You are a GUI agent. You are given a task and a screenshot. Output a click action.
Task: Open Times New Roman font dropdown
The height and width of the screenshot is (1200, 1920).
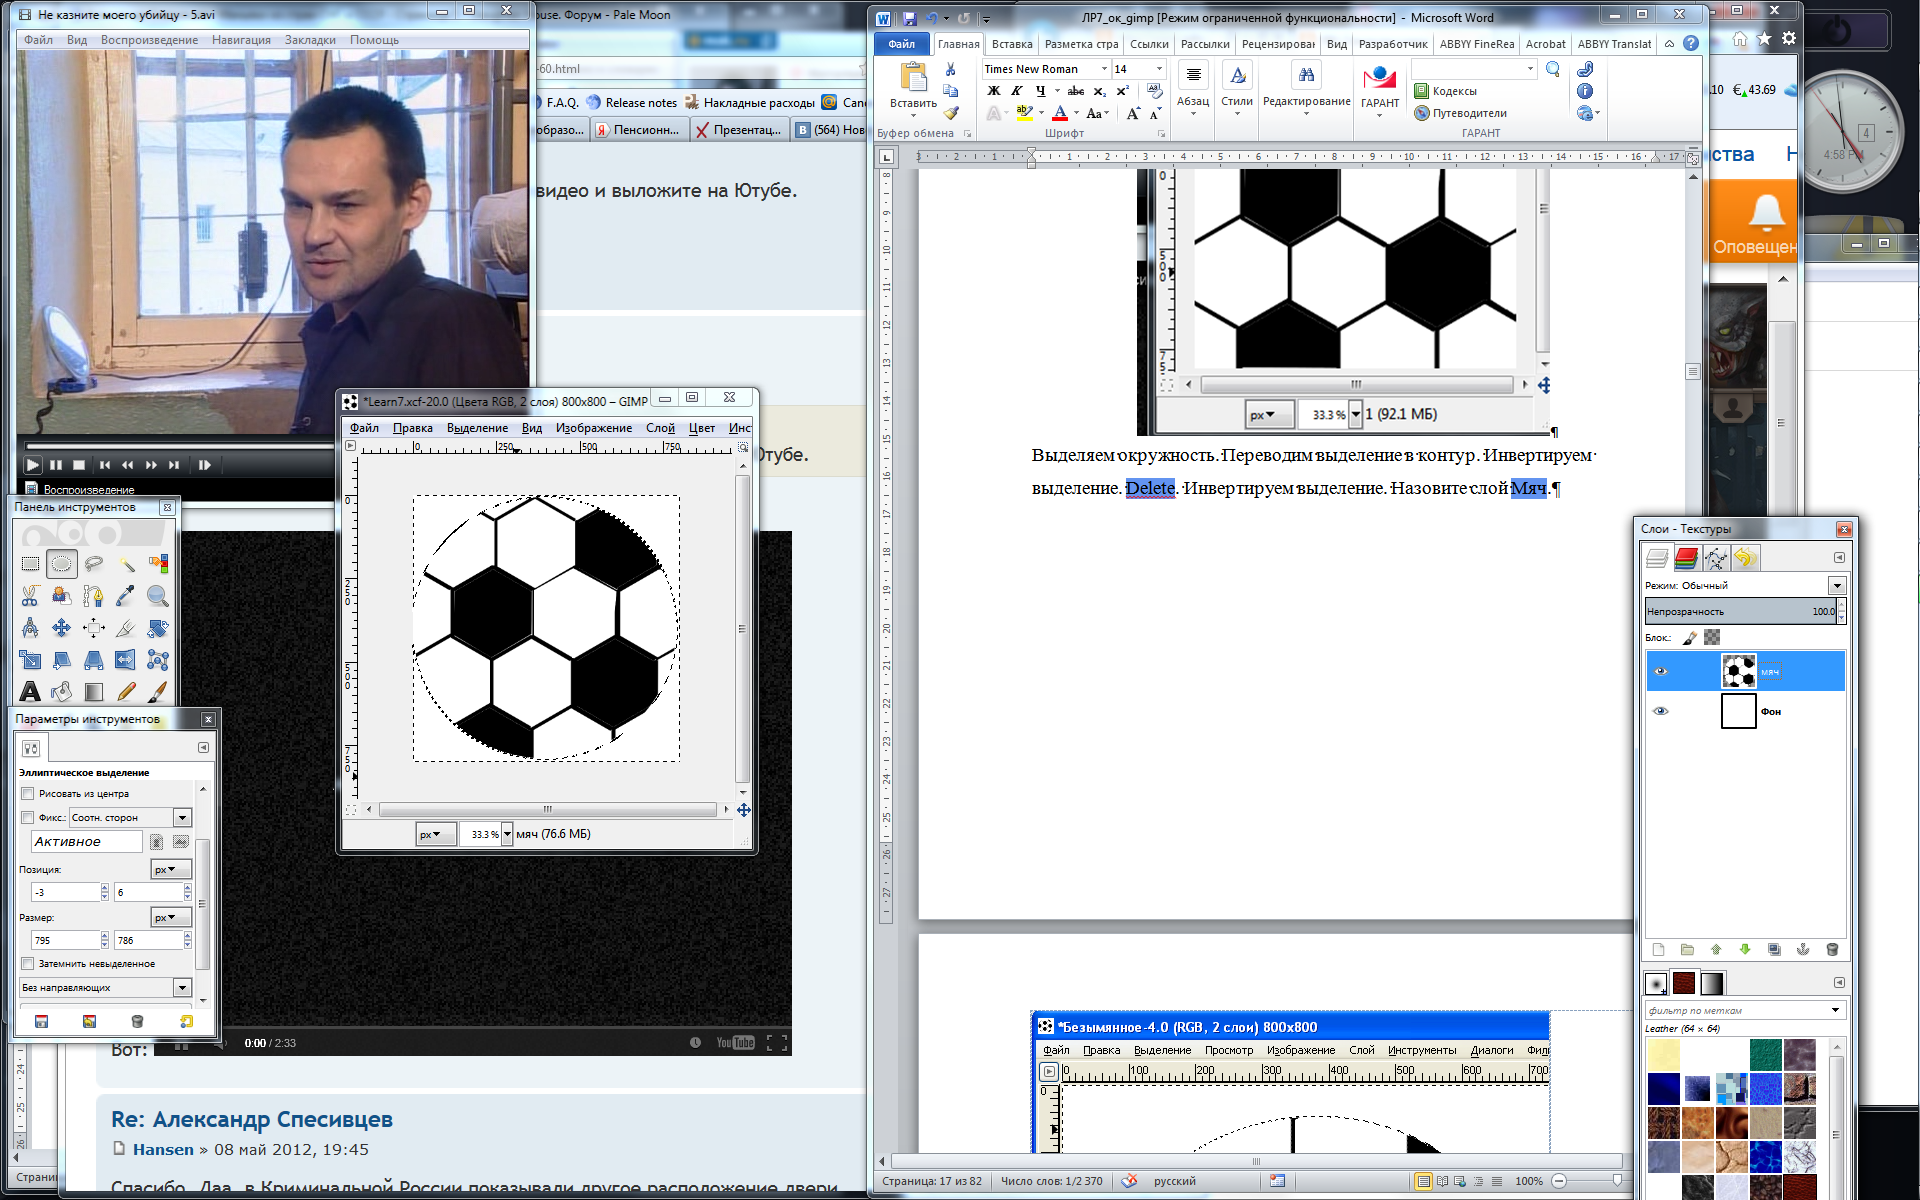click(x=1104, y=69)
